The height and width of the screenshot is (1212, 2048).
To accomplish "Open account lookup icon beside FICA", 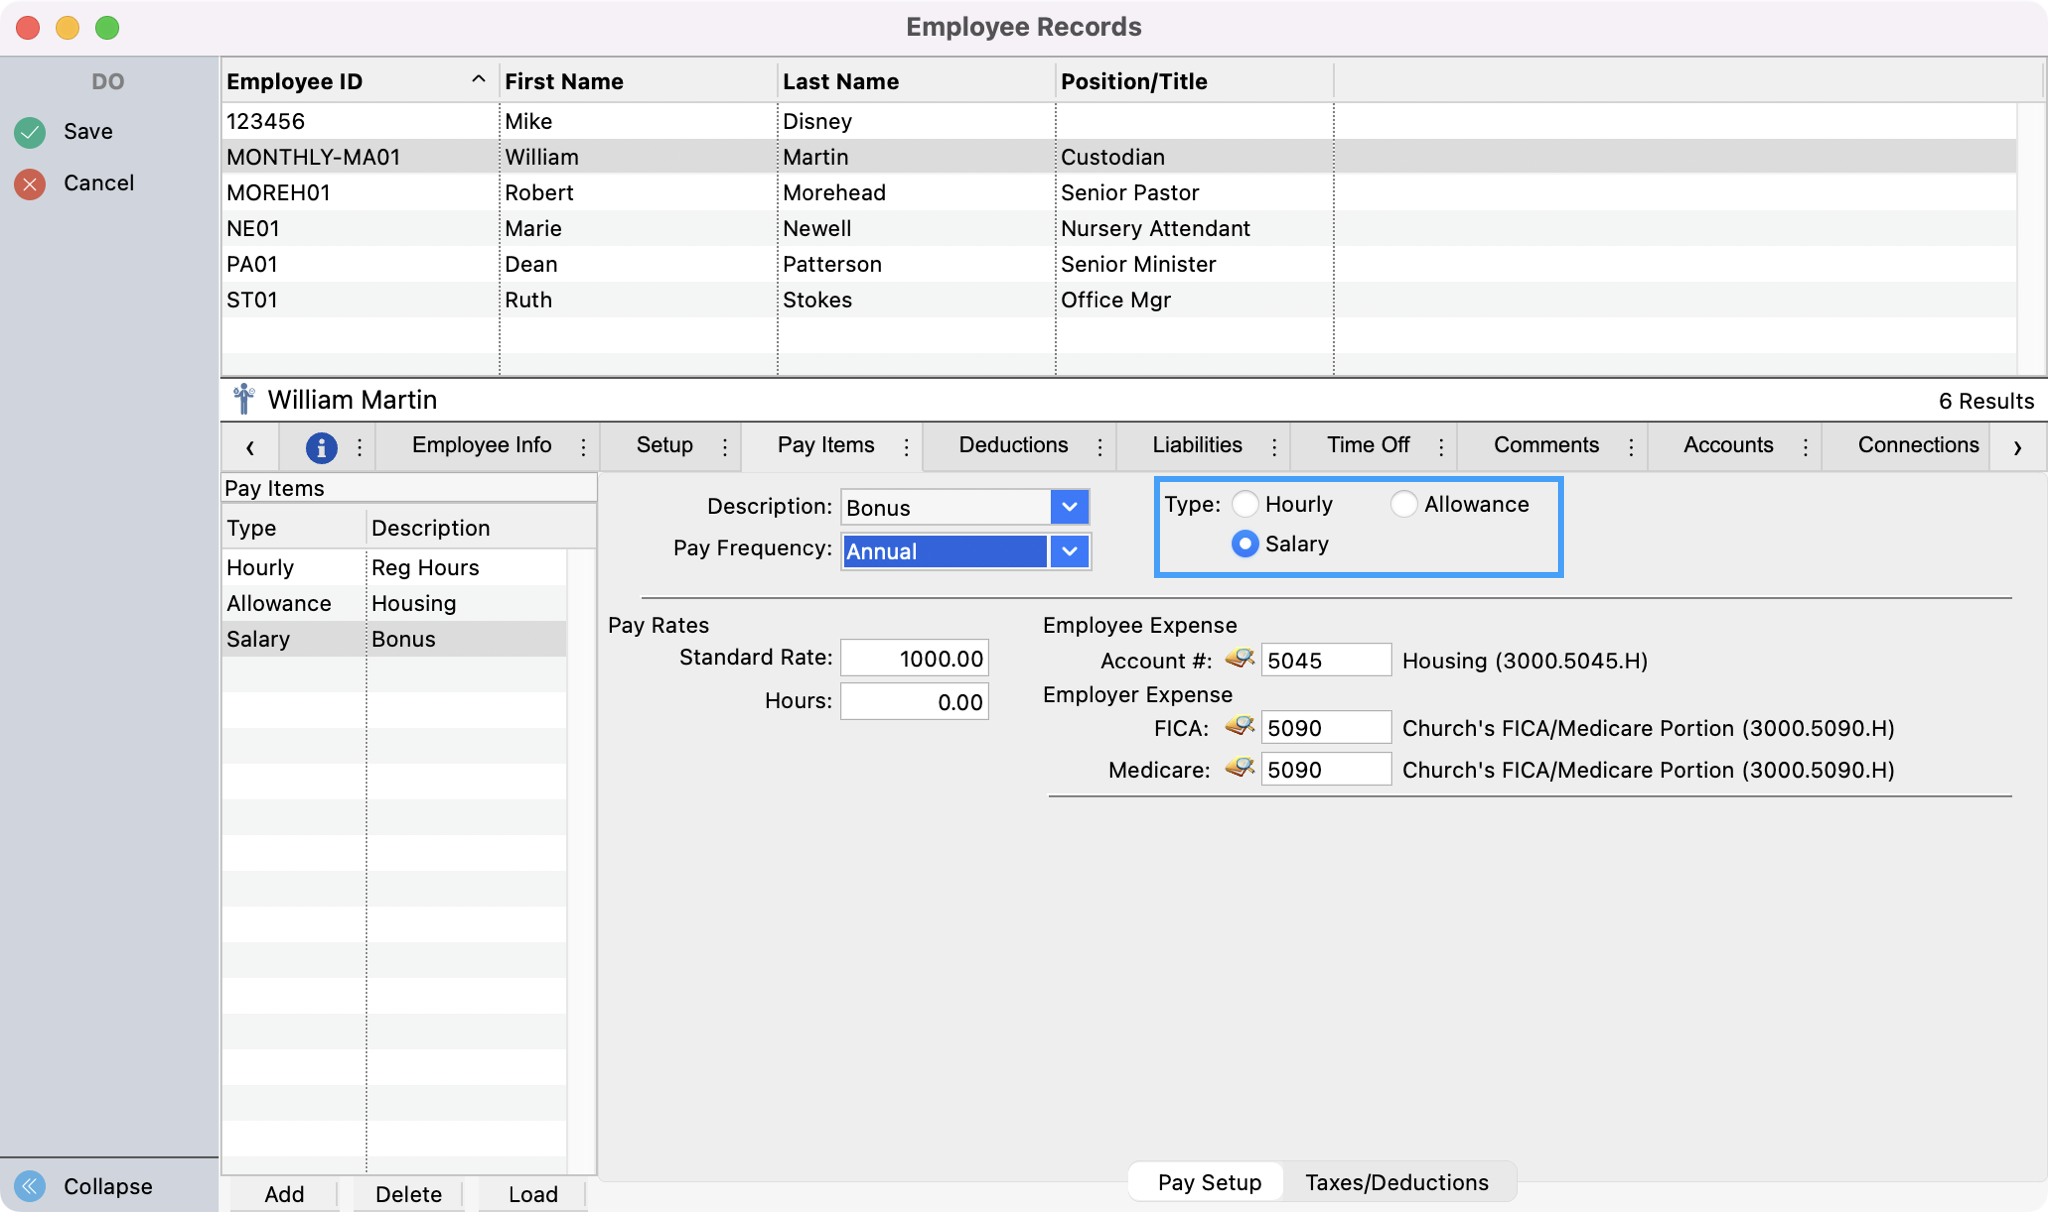I will pyautogui.click(x=1239, y=727).
